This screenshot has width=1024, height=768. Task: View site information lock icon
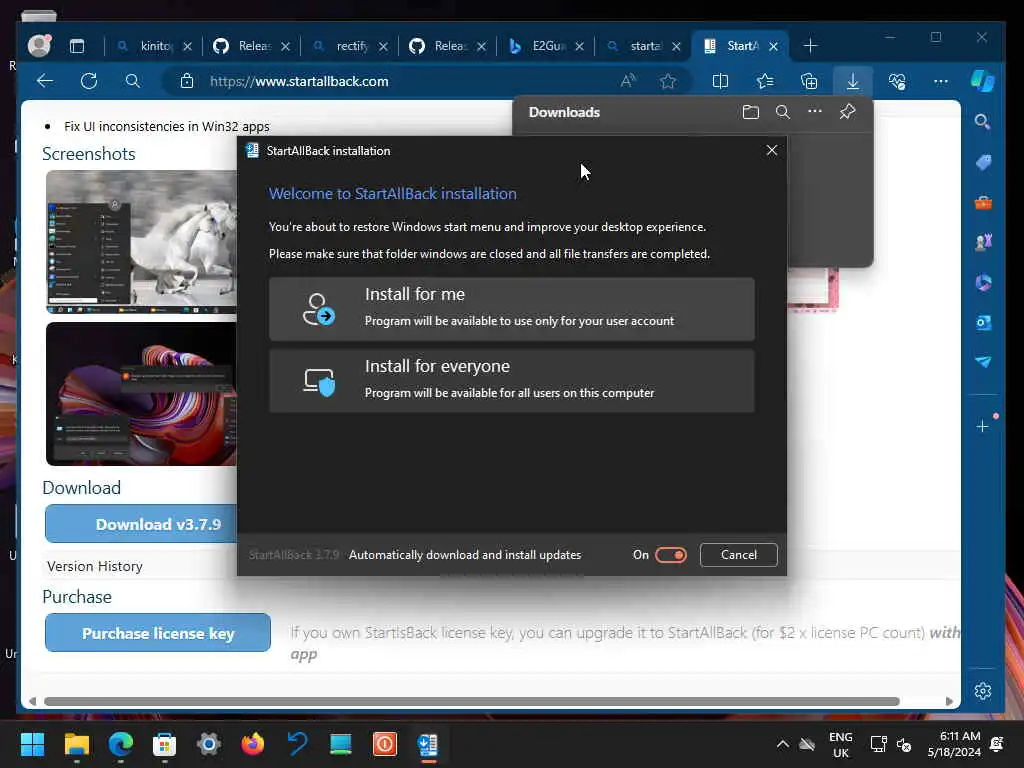click(187, 81)
